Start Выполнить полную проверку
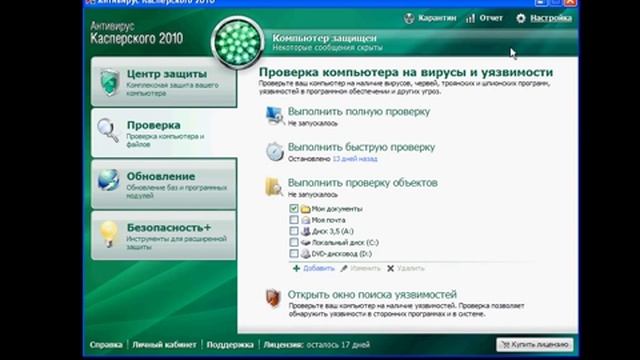Image resolution: width=640 pixels, height=360 pixels. [359, 111]
